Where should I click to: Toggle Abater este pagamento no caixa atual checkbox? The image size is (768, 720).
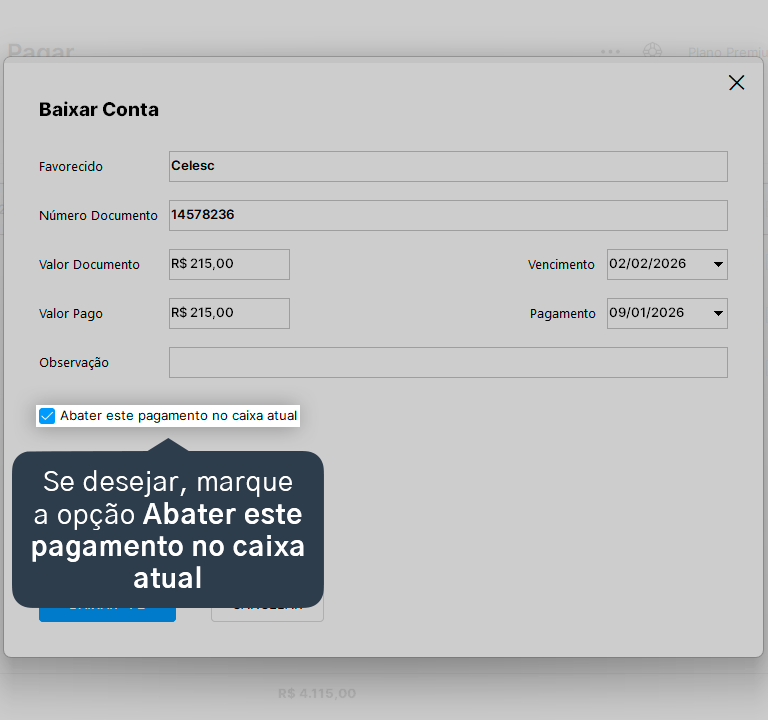click(47, 416)
